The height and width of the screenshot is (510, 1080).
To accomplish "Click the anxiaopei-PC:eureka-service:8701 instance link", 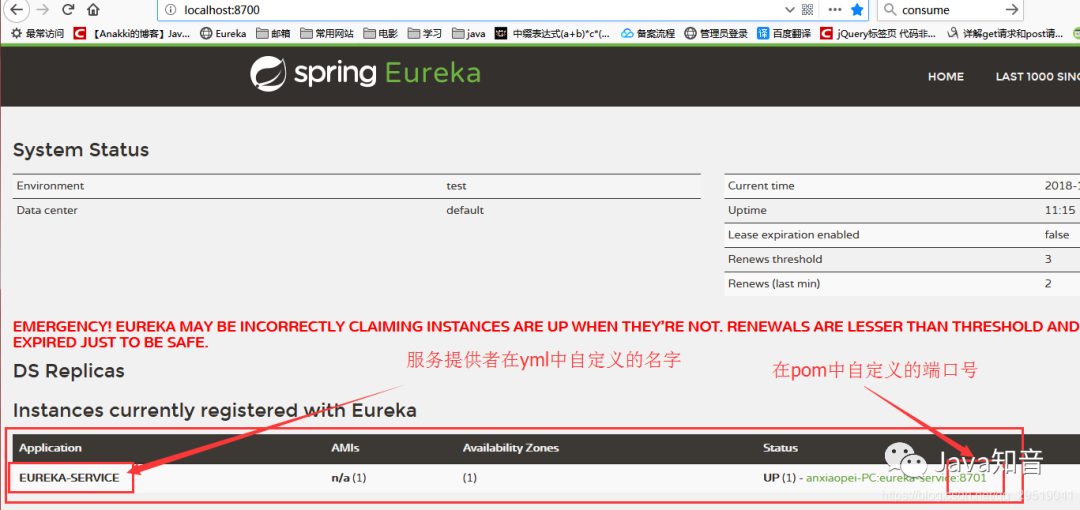I will coord(896,478).
